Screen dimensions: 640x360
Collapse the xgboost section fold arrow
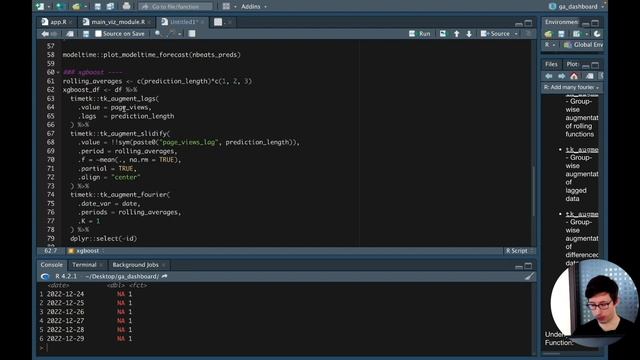(58, 73)
